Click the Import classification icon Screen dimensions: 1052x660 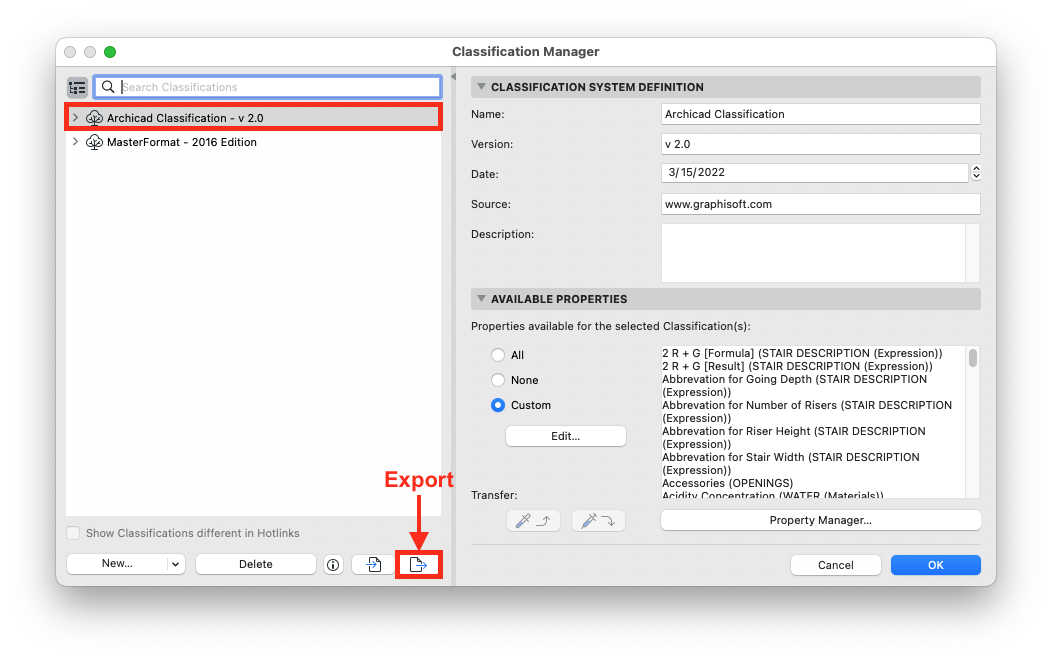tap(373, 565)
